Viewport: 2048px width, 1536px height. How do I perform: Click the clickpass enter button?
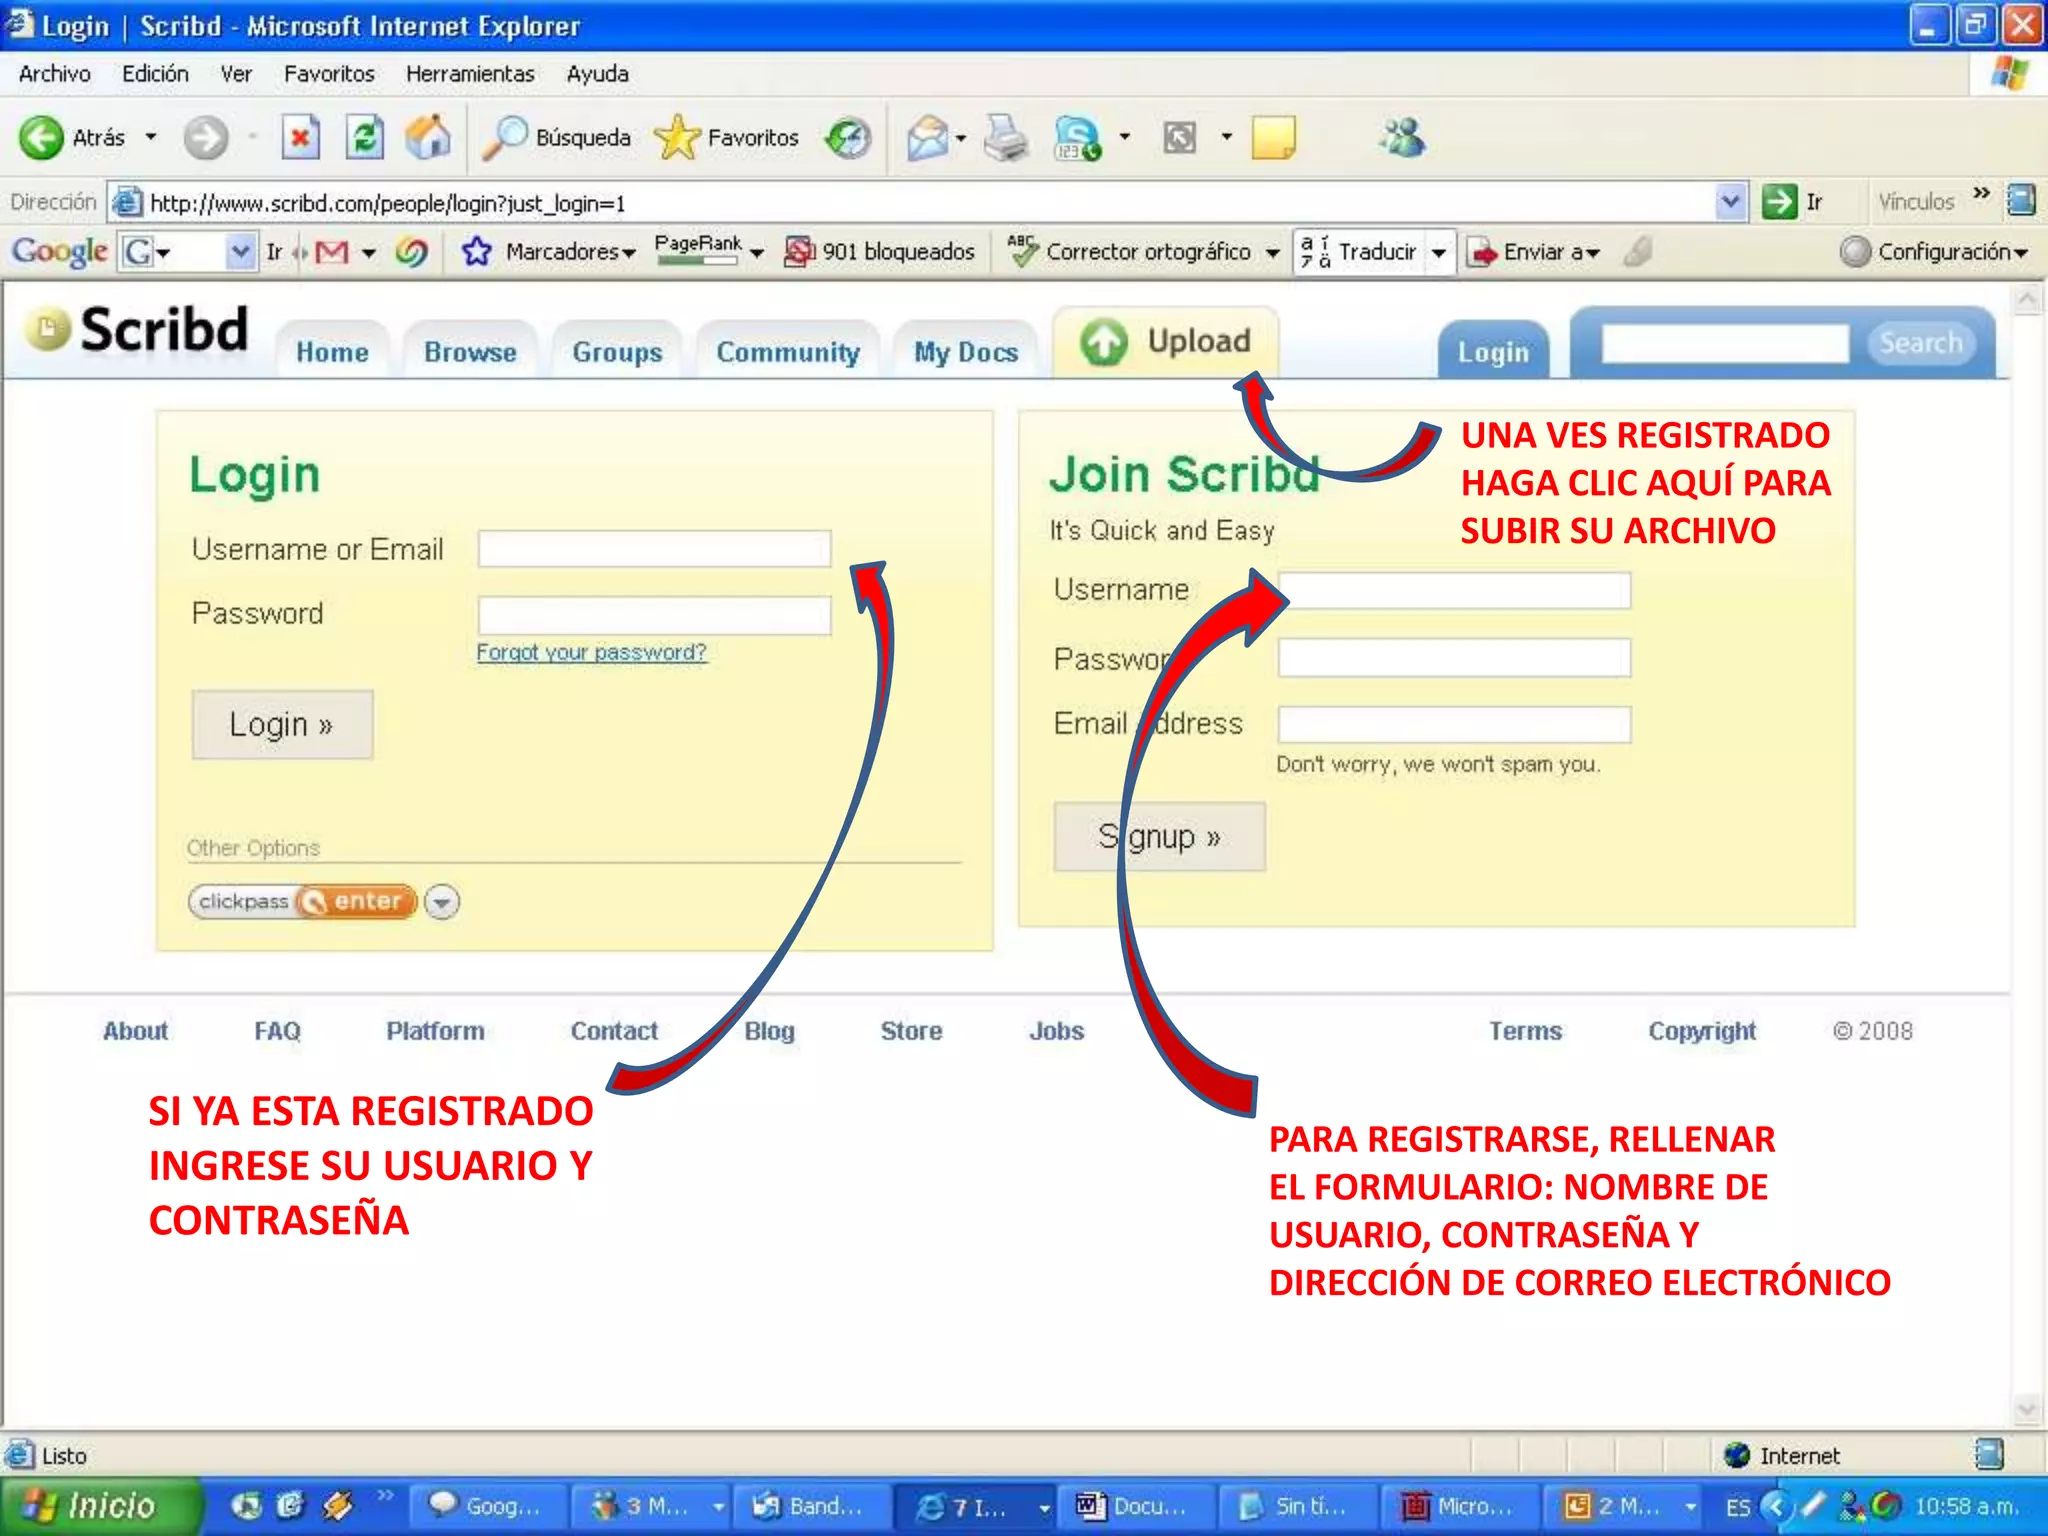pos(303,901)
